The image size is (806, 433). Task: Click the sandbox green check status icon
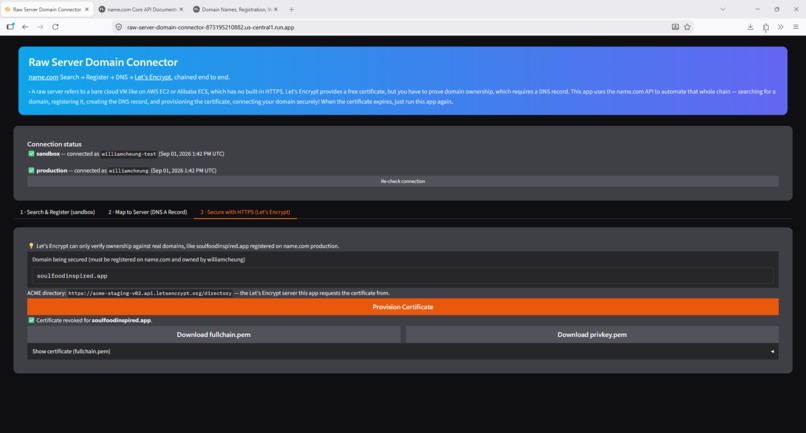click(31, 154)
